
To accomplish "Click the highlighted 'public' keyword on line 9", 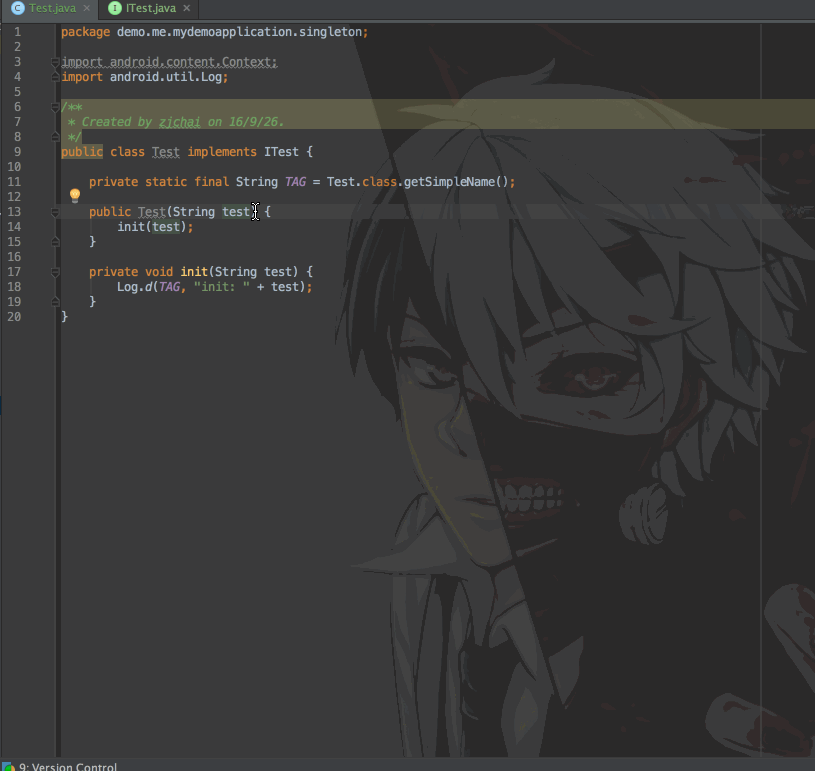I will (x=82, y=152).
